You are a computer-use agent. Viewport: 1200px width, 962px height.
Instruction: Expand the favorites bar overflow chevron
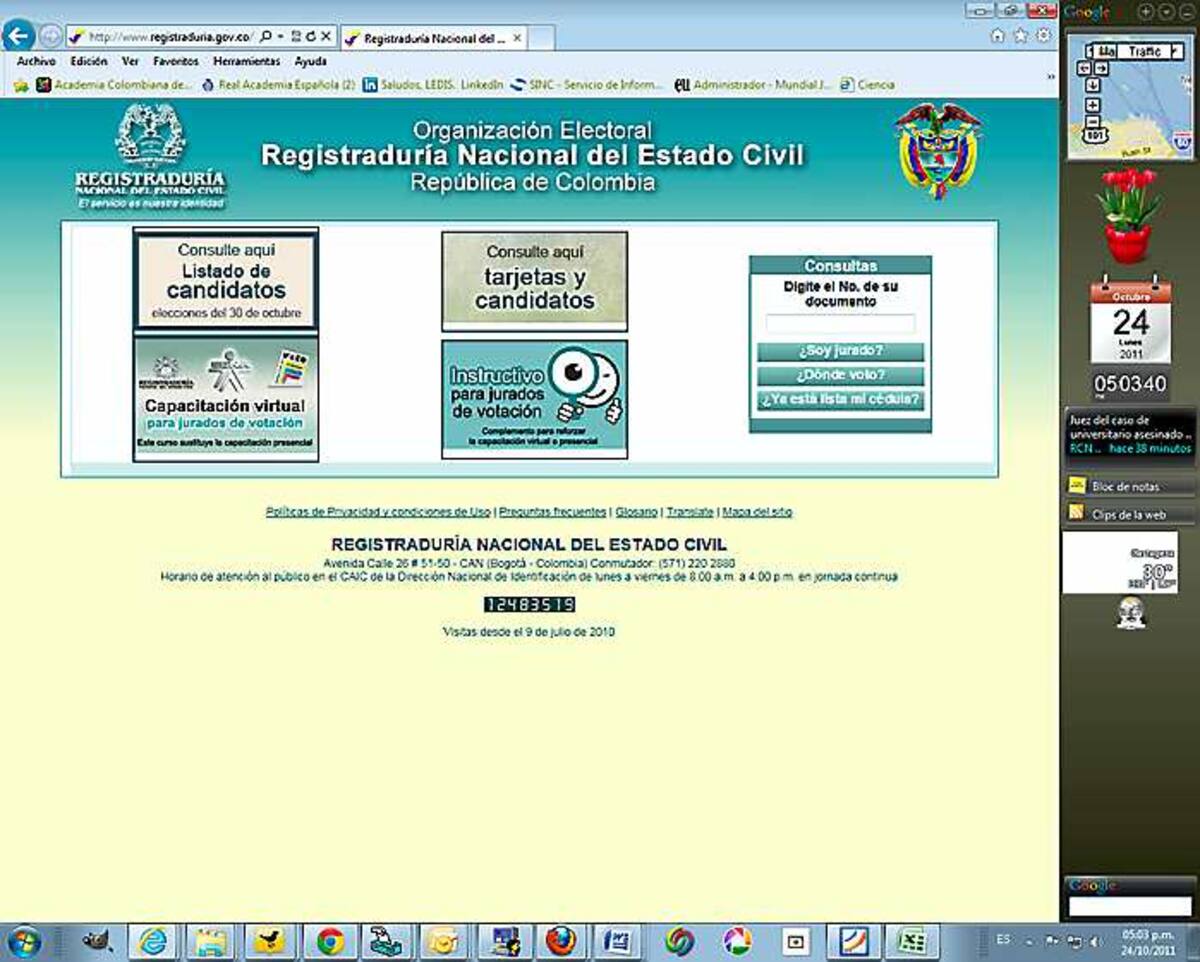click(x=1051, y=77)
